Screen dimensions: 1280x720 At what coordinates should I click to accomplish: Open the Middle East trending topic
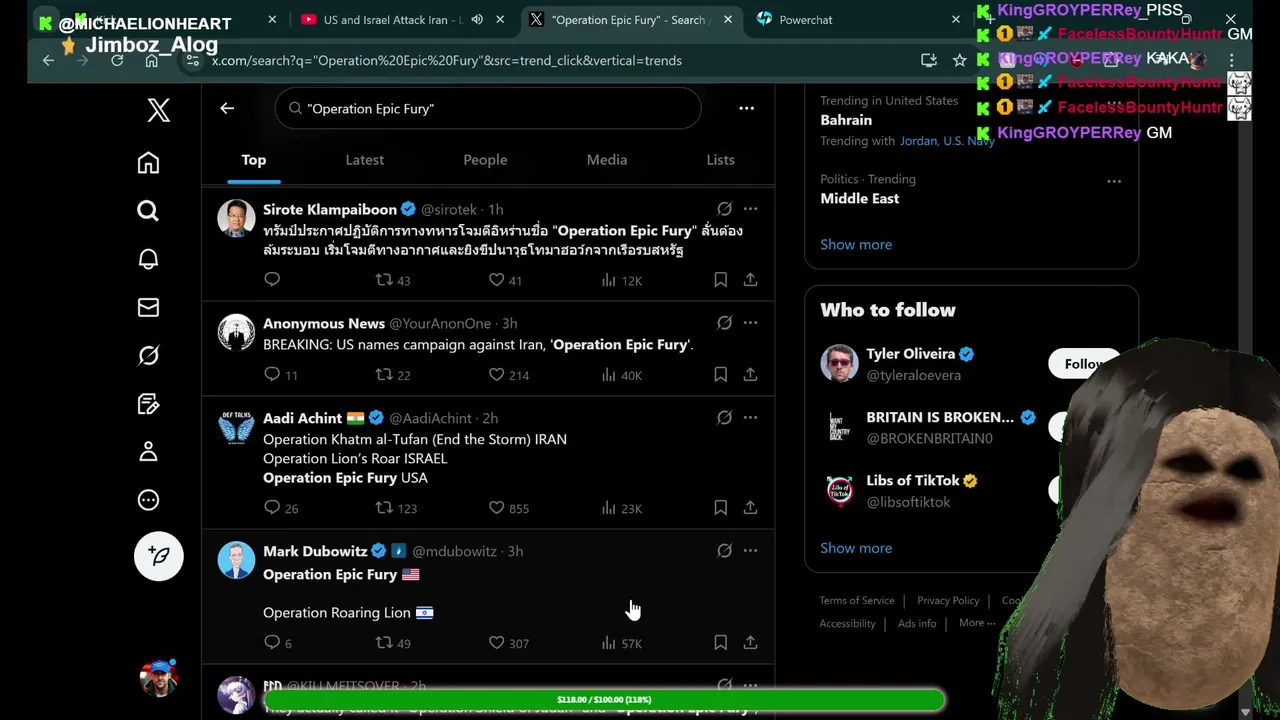(x=859, y=198)
